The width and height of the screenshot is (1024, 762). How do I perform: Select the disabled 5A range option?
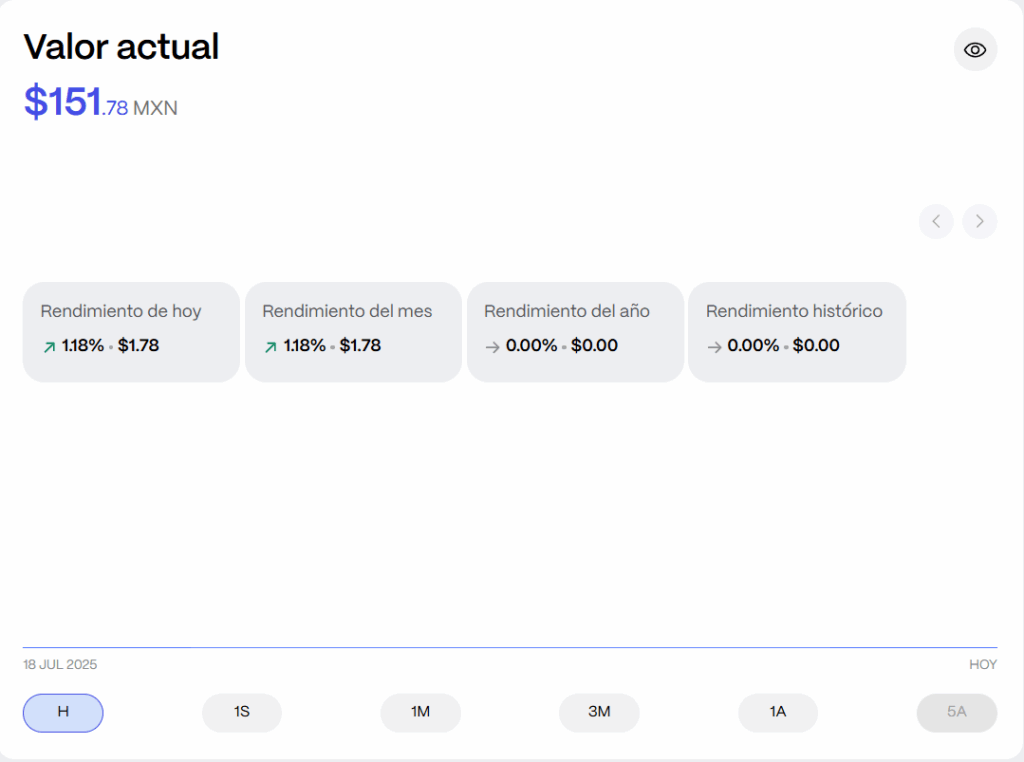(957, 713)
